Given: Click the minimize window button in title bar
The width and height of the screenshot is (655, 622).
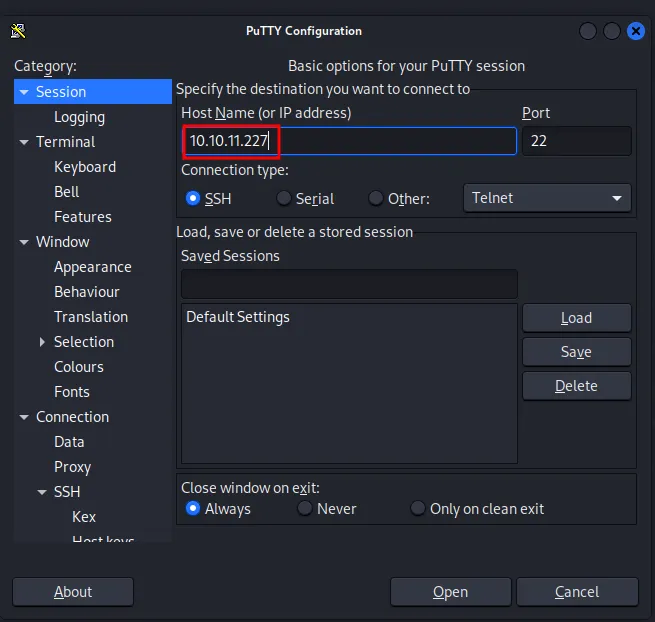Looking at the screenshot, I should 588,31.
